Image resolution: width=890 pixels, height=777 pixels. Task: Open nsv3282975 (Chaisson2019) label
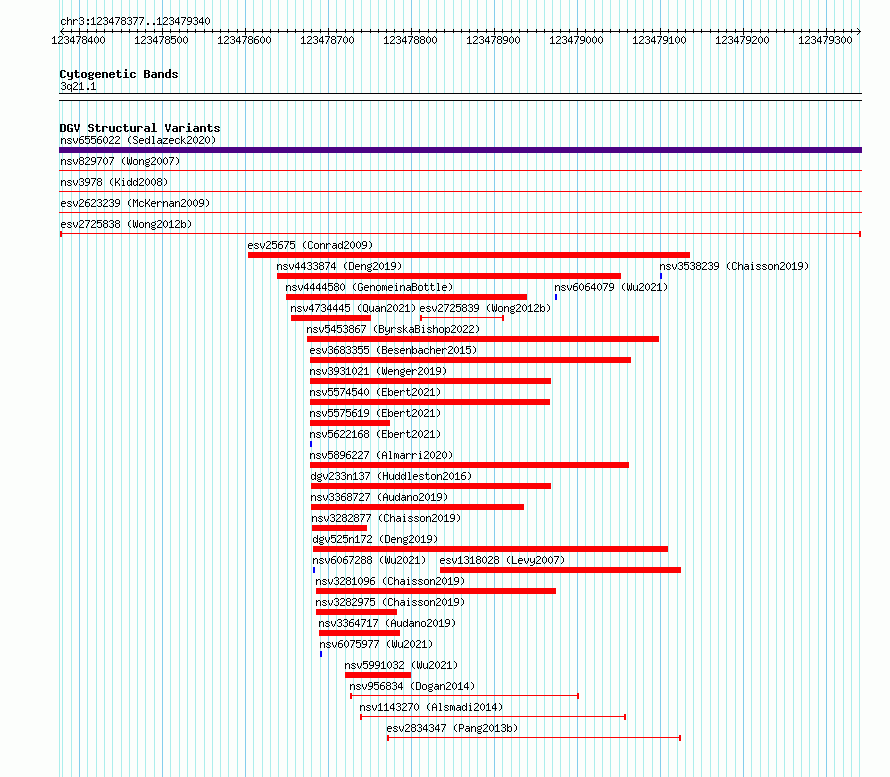pyautogui.click(x=390, y=602)
